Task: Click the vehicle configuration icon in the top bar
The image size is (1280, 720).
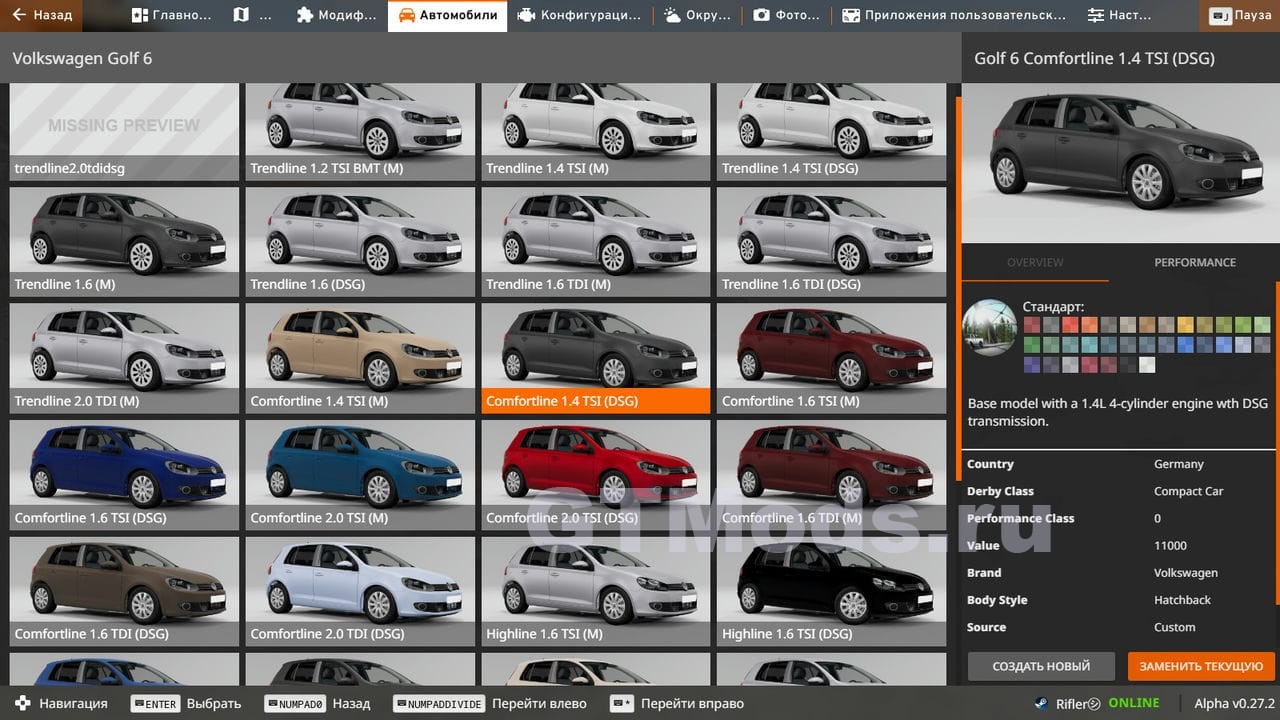Action: pyautogui.click(x=526, y=15)
